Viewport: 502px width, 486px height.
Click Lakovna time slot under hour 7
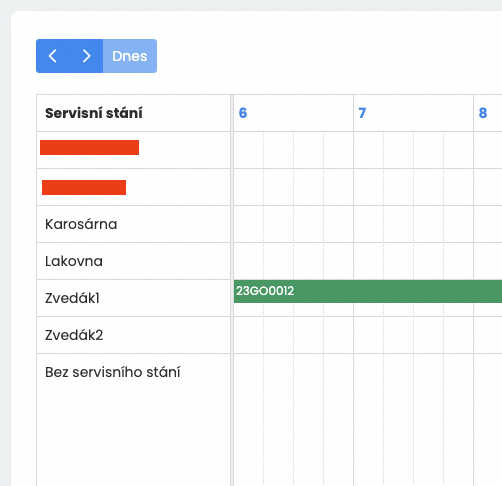pyautogui.click(x=413, y=261)
